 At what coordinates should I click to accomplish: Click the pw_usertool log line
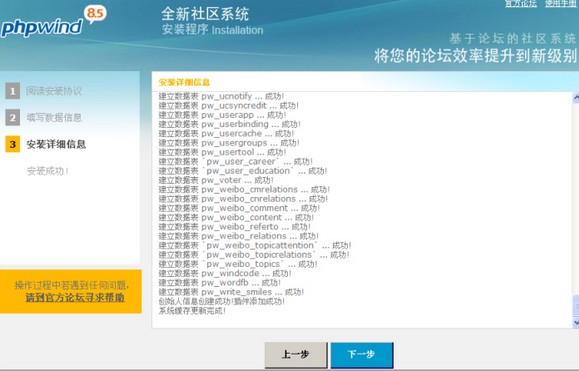222,152
